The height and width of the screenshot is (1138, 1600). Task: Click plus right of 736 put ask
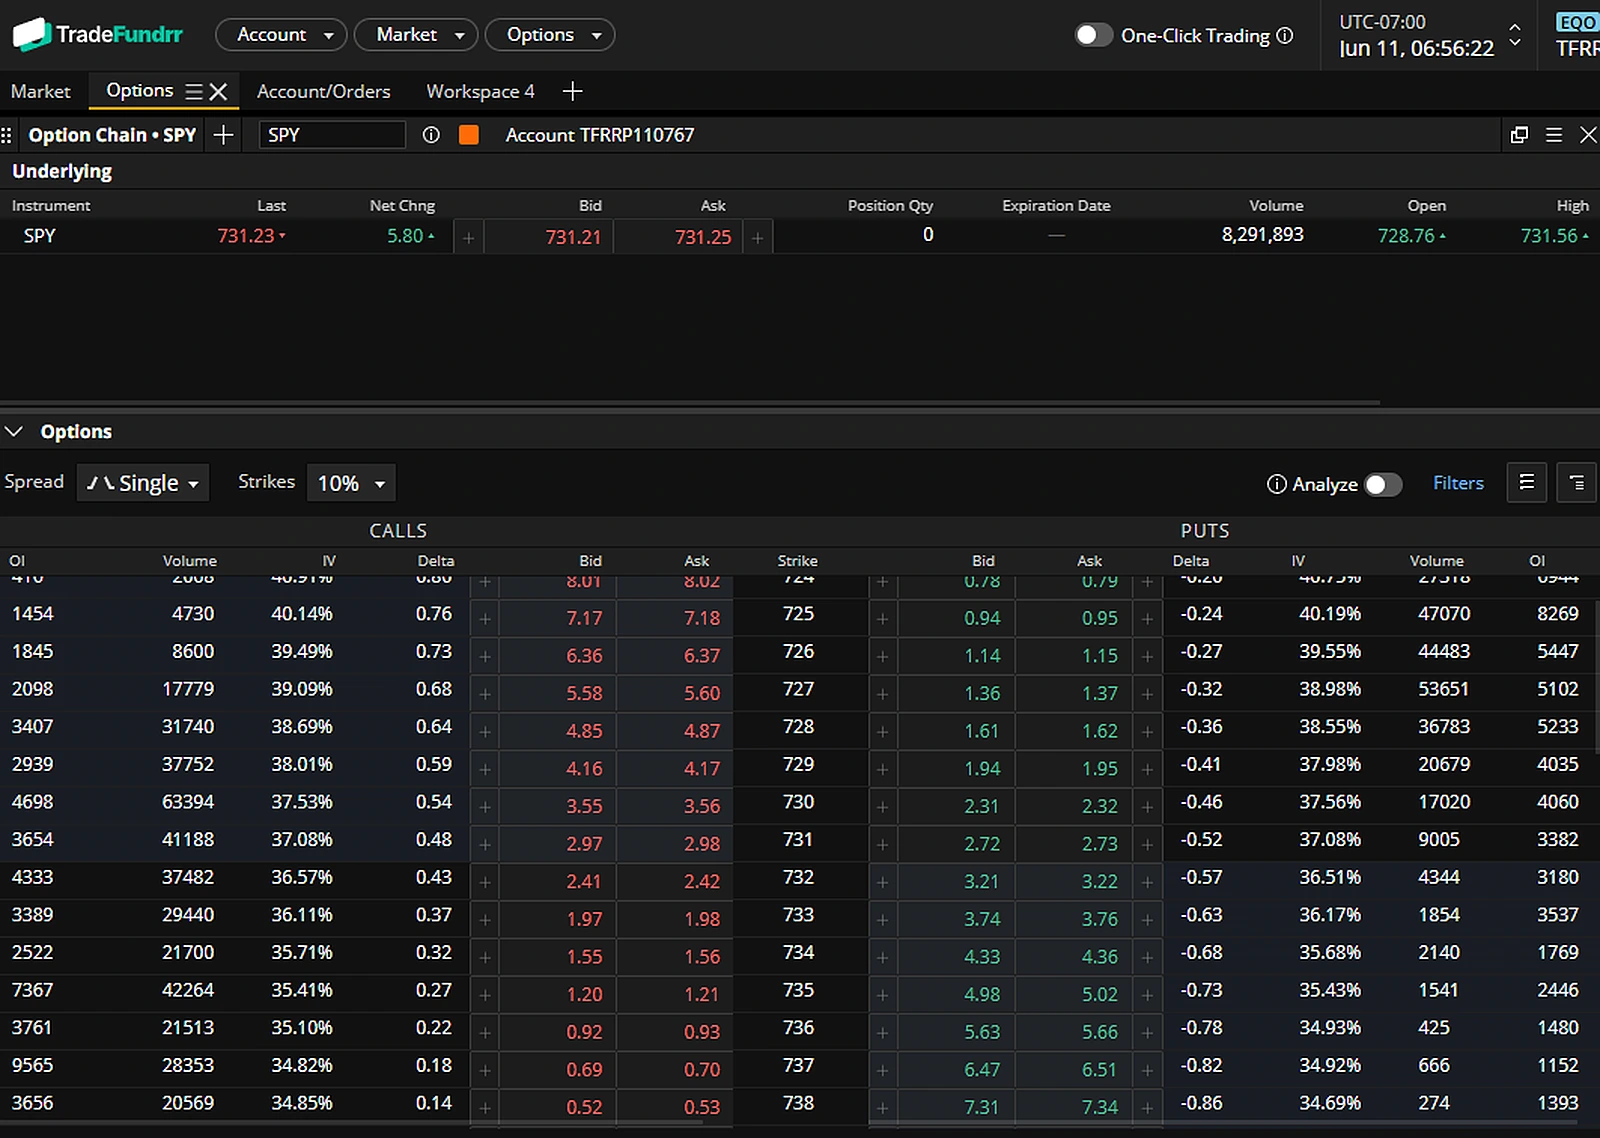tap(1147, 1032)
